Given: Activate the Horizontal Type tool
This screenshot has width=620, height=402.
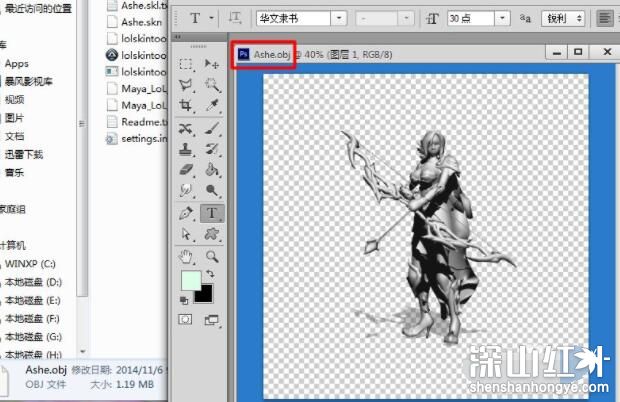Looking at the screenshot, I should click(x=212, y=212).
